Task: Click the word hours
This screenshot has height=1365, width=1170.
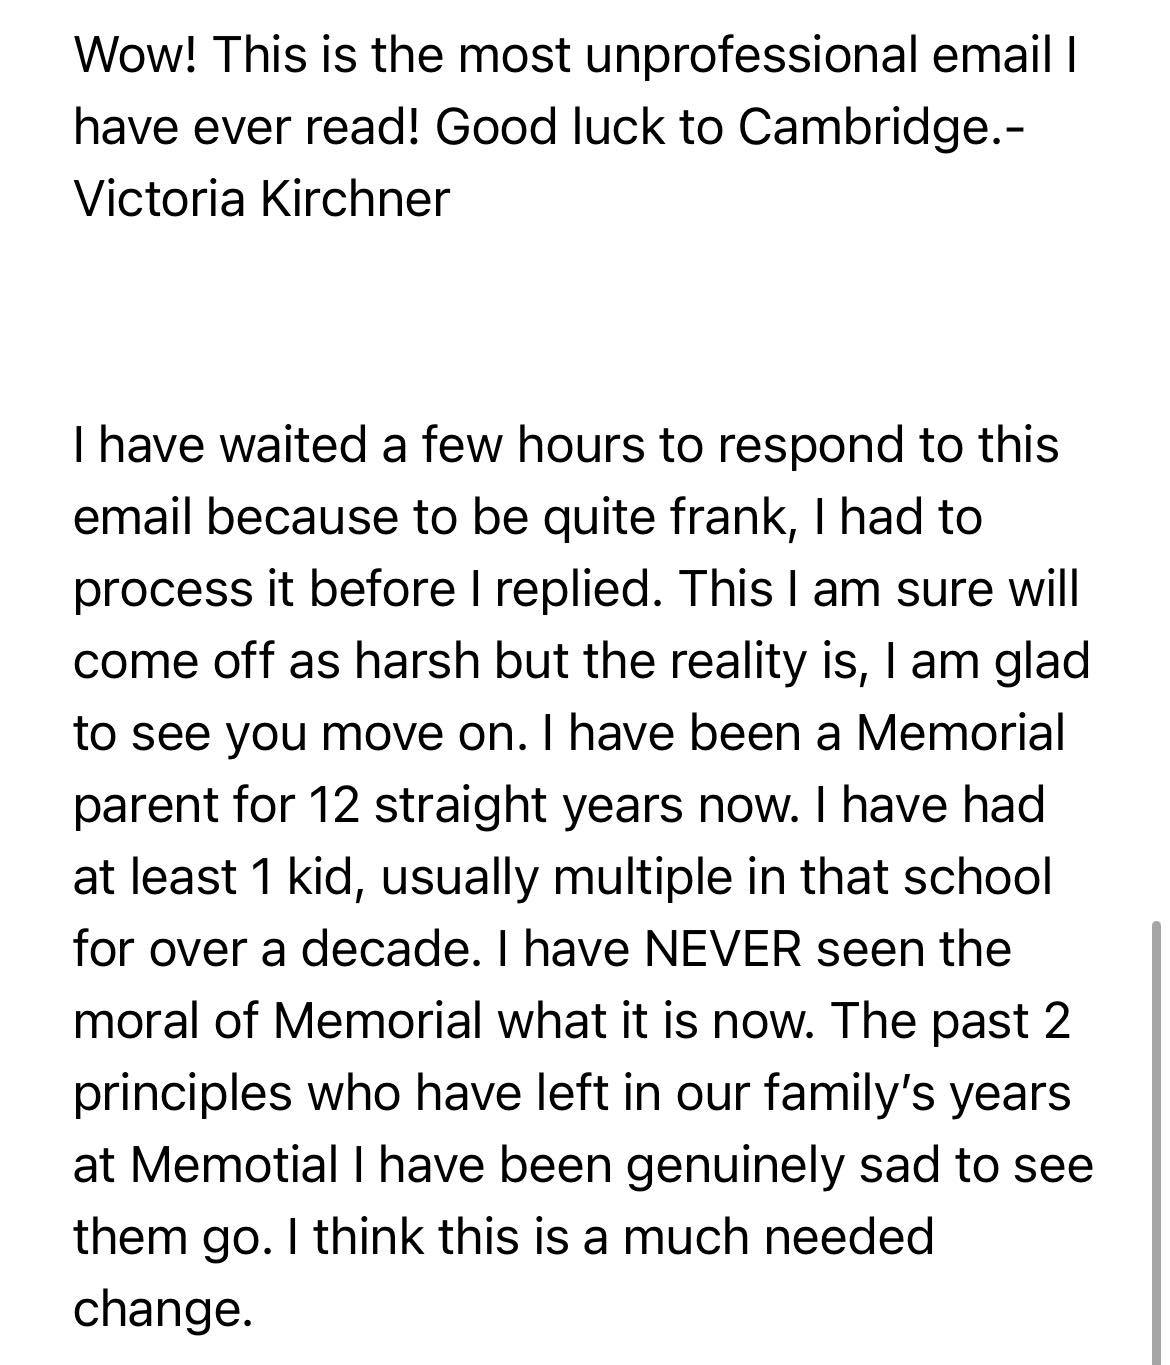Action: [x=572, y=444]
